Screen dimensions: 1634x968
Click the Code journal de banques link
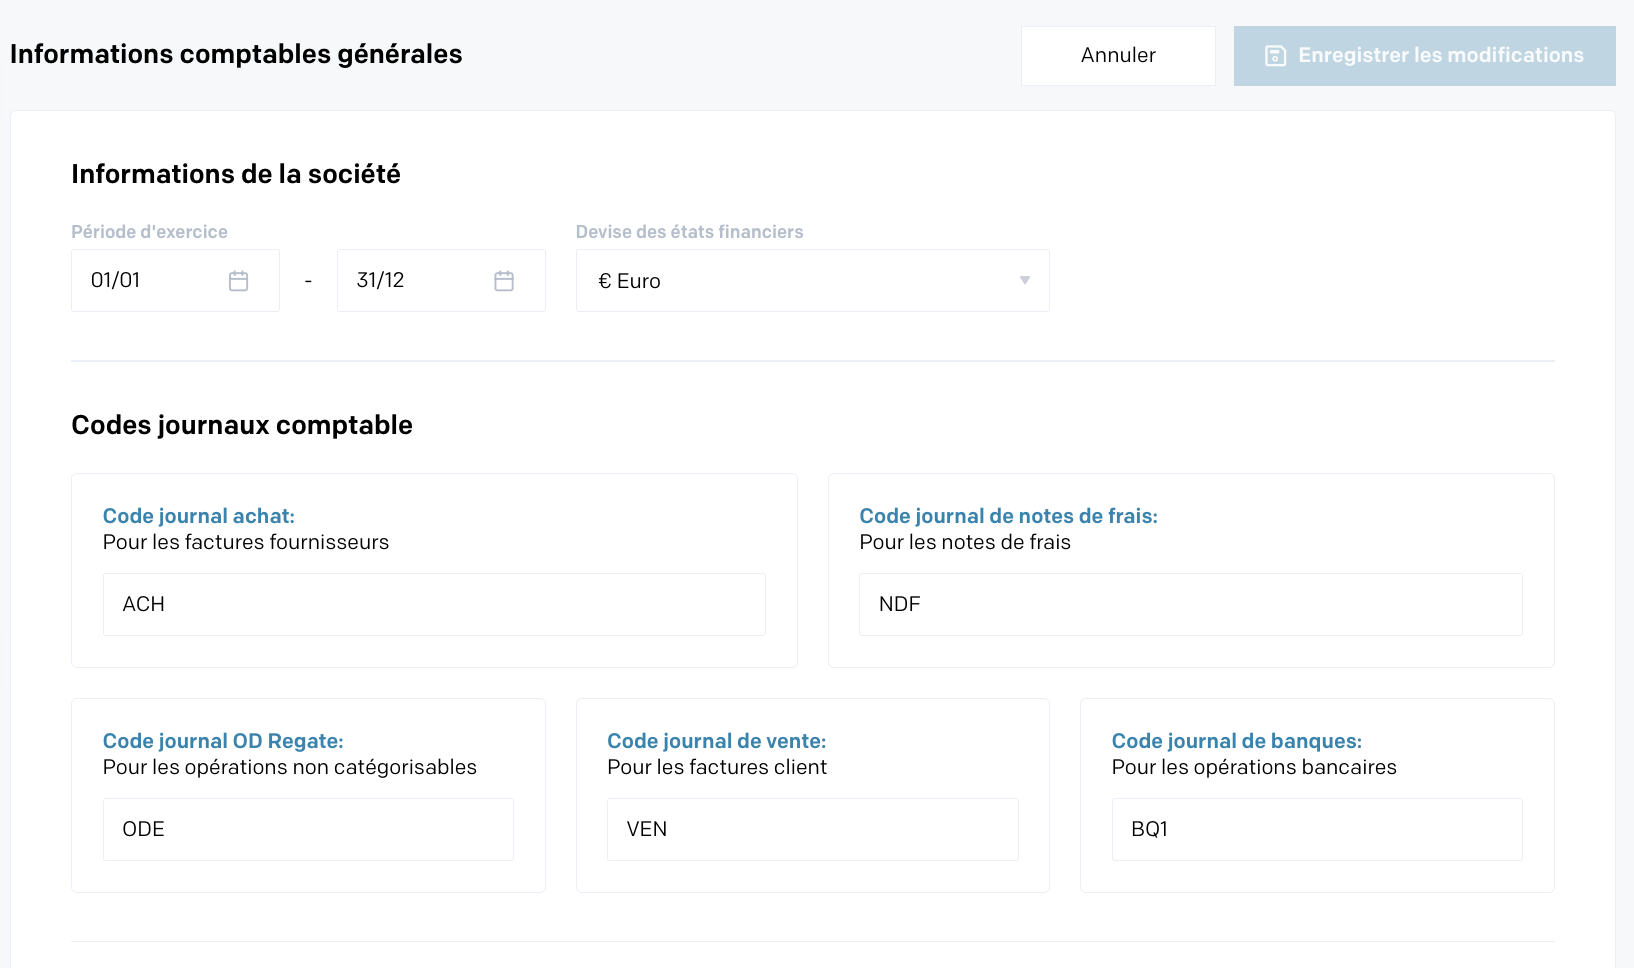[x=1236, y=741]
